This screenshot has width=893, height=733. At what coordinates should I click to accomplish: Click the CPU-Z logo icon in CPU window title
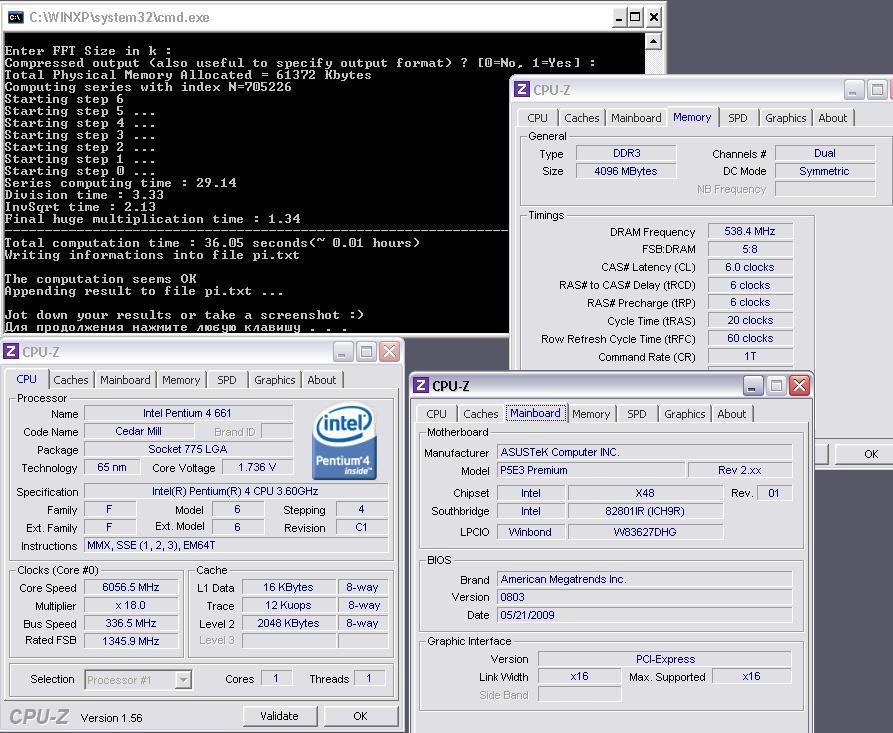click(x=11, y=351)
